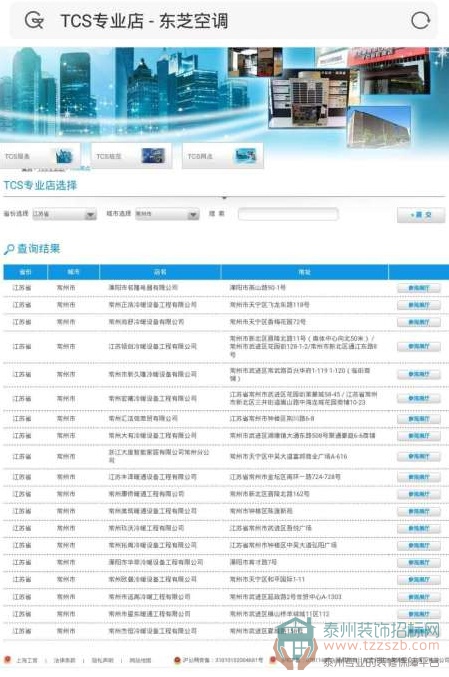The width and height of the screenshot is (449, 677).
Task: Open the legal terms footer link
Action: [x=64, y=660]
